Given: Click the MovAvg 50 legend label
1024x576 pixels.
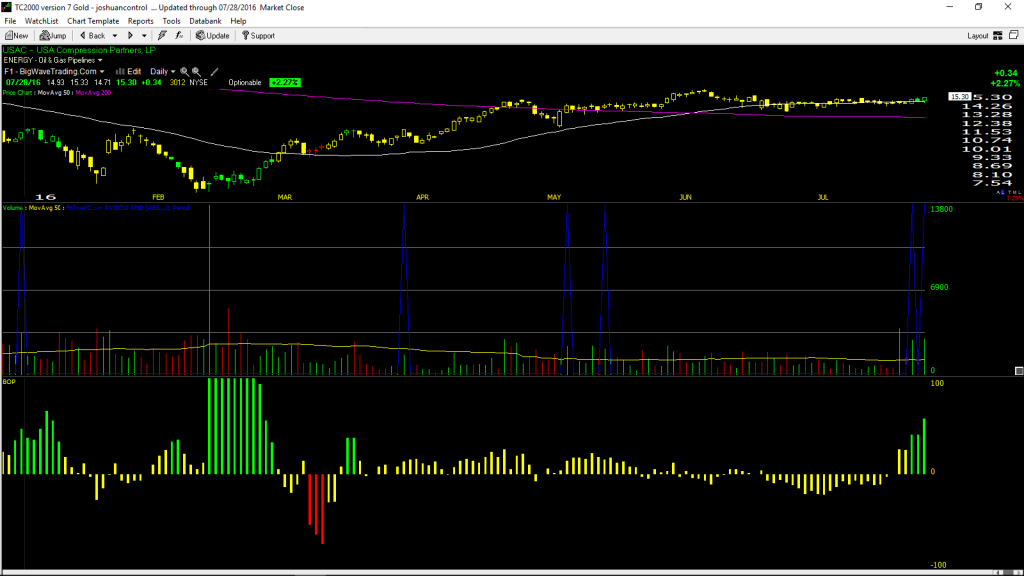Looking at the screenshot, I should point(55,93).
